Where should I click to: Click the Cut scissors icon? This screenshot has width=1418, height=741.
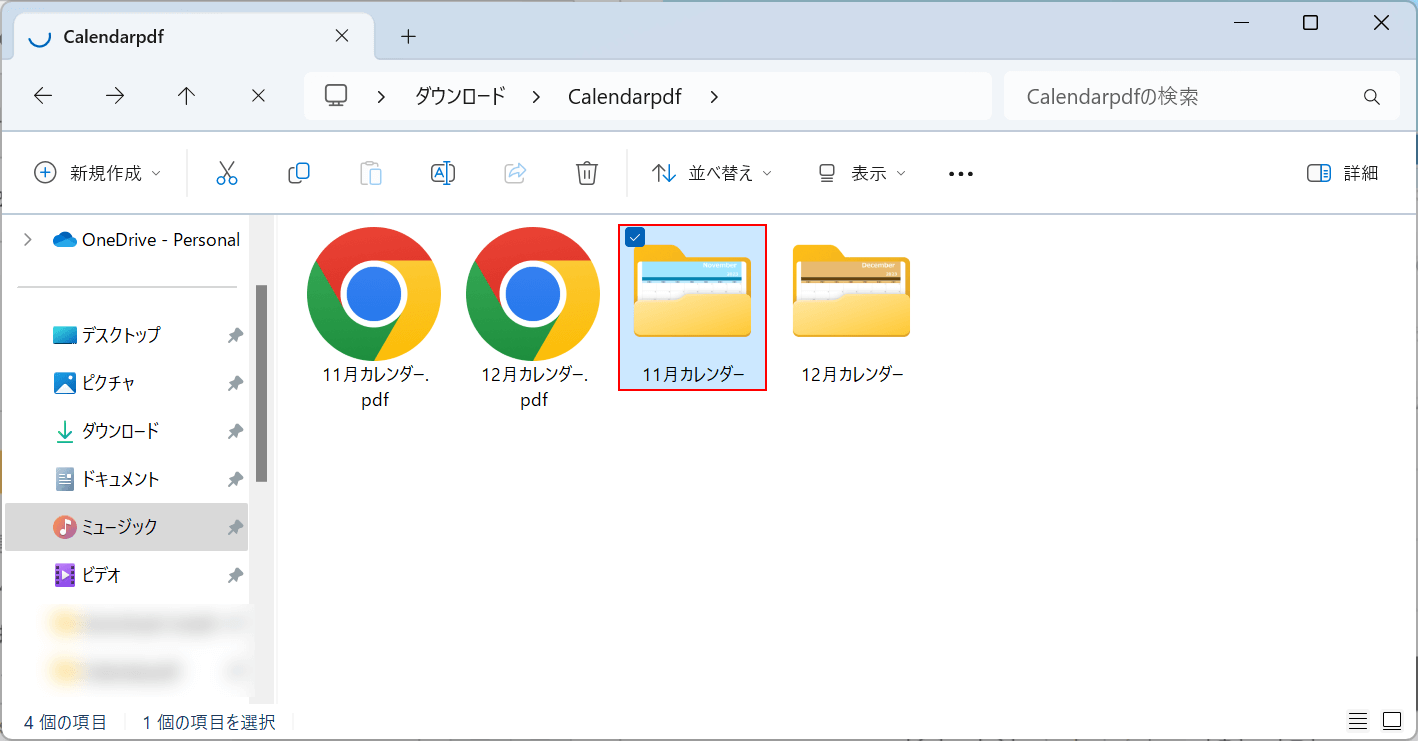pos(227,173)
